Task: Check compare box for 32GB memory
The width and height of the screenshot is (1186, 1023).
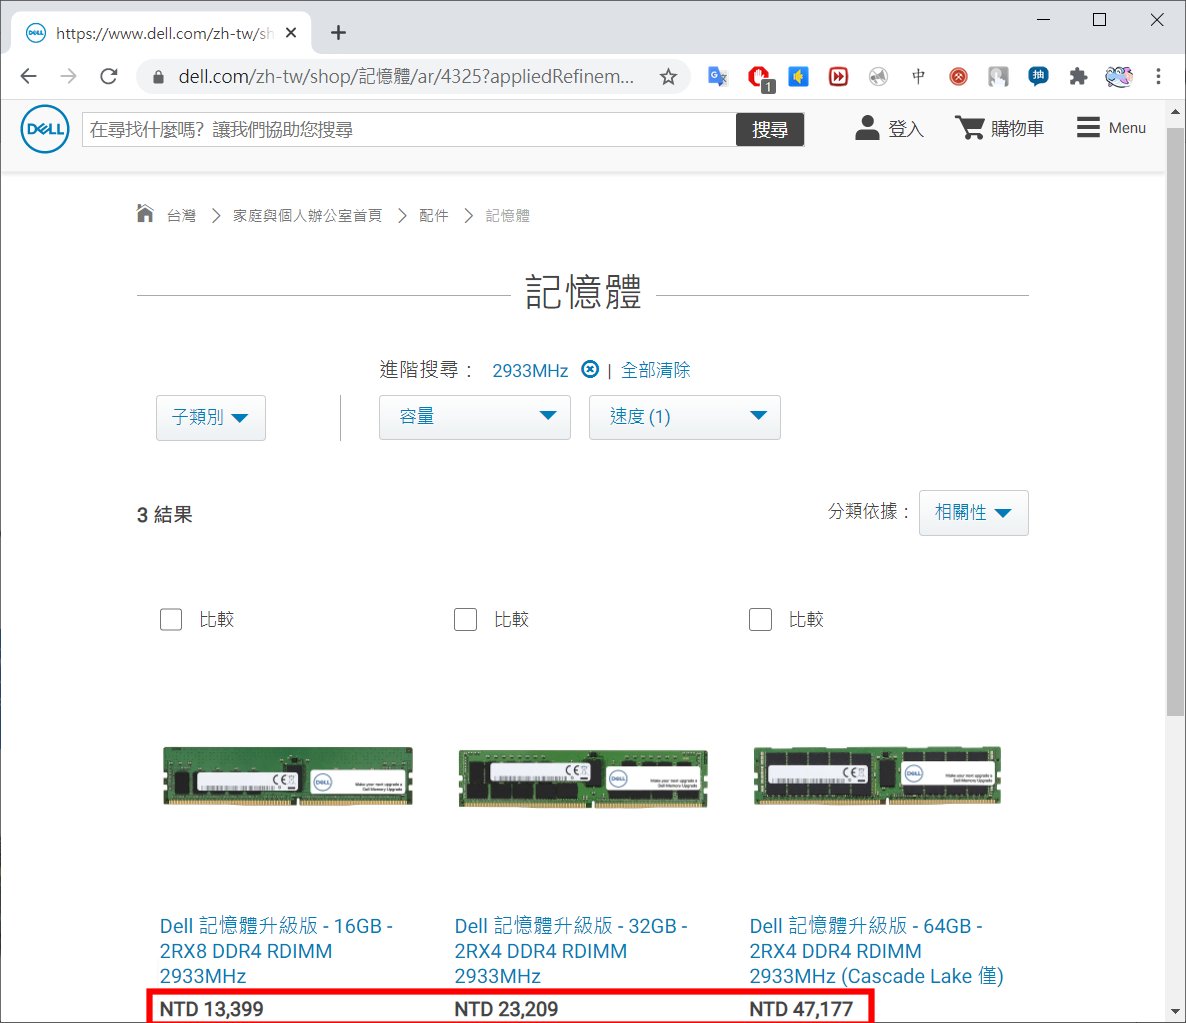Action: tap(465, 619)
